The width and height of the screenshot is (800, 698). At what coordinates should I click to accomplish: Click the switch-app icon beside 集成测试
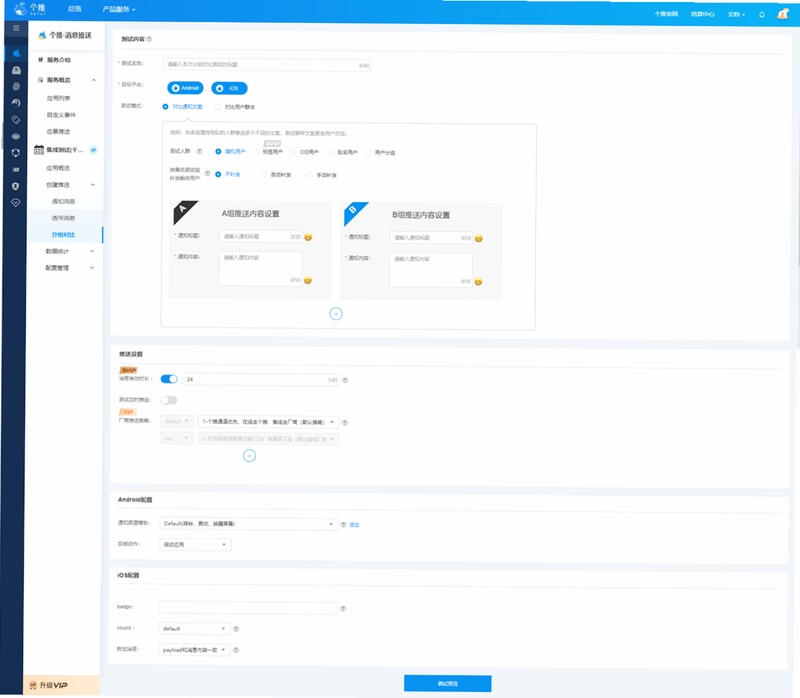(x=93, y=150)
